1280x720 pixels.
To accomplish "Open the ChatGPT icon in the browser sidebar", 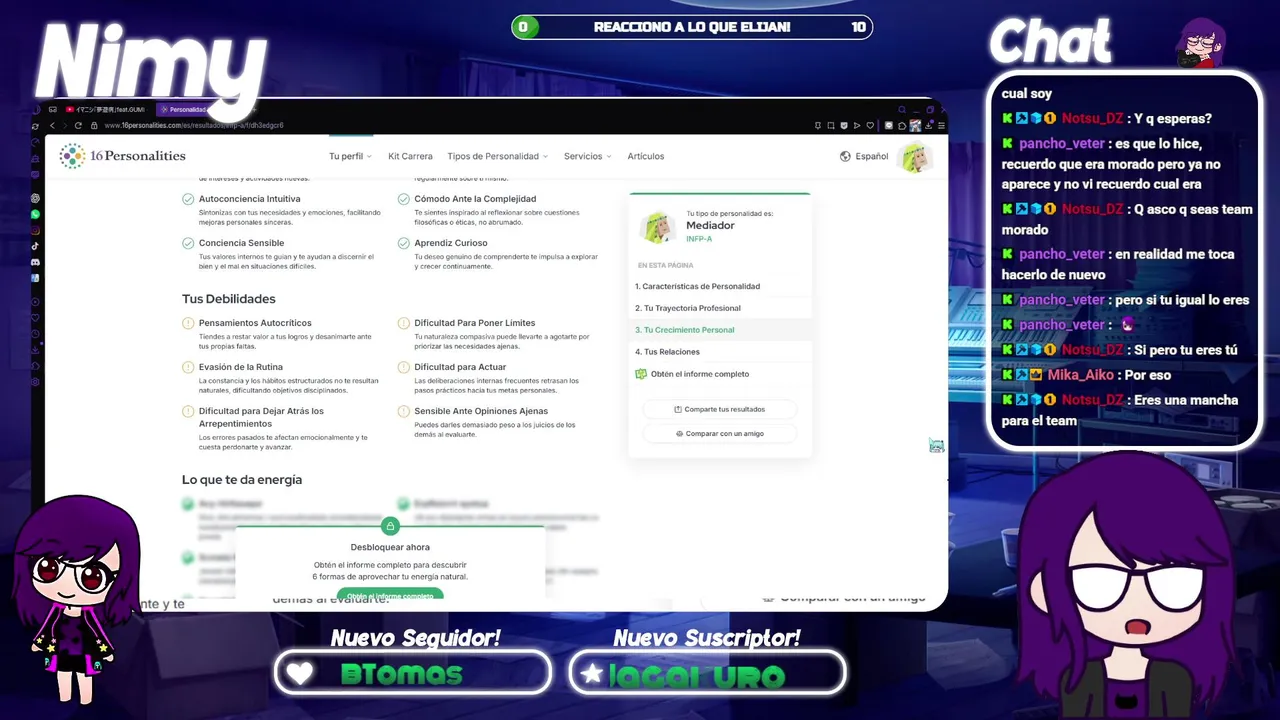I will 35,198.
